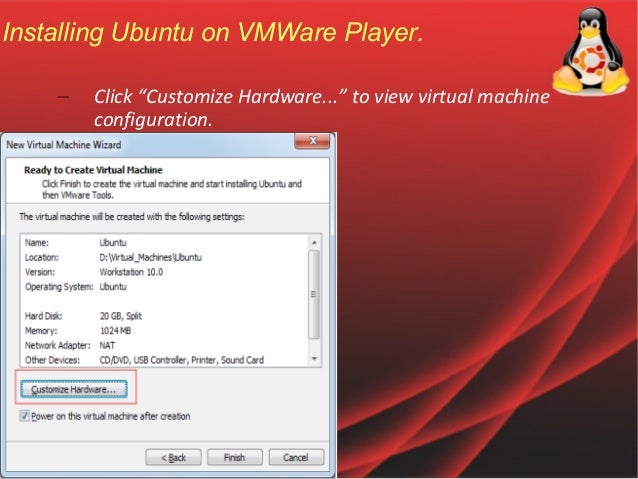Screen dimensions: 638x479
Task: Select the Network Adapter value NAT
Action: tap(107, 345)
